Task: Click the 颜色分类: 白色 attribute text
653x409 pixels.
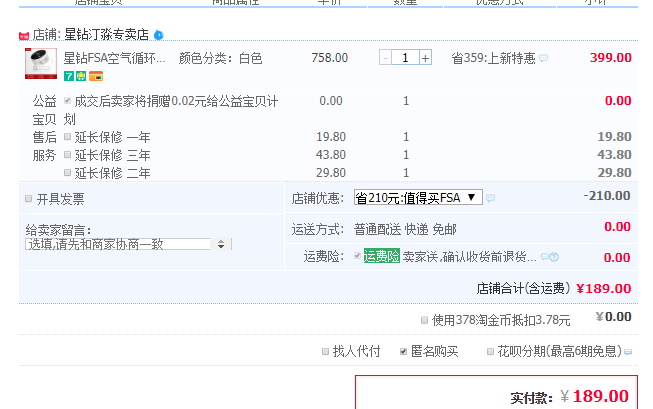Action: pos(221,58)
